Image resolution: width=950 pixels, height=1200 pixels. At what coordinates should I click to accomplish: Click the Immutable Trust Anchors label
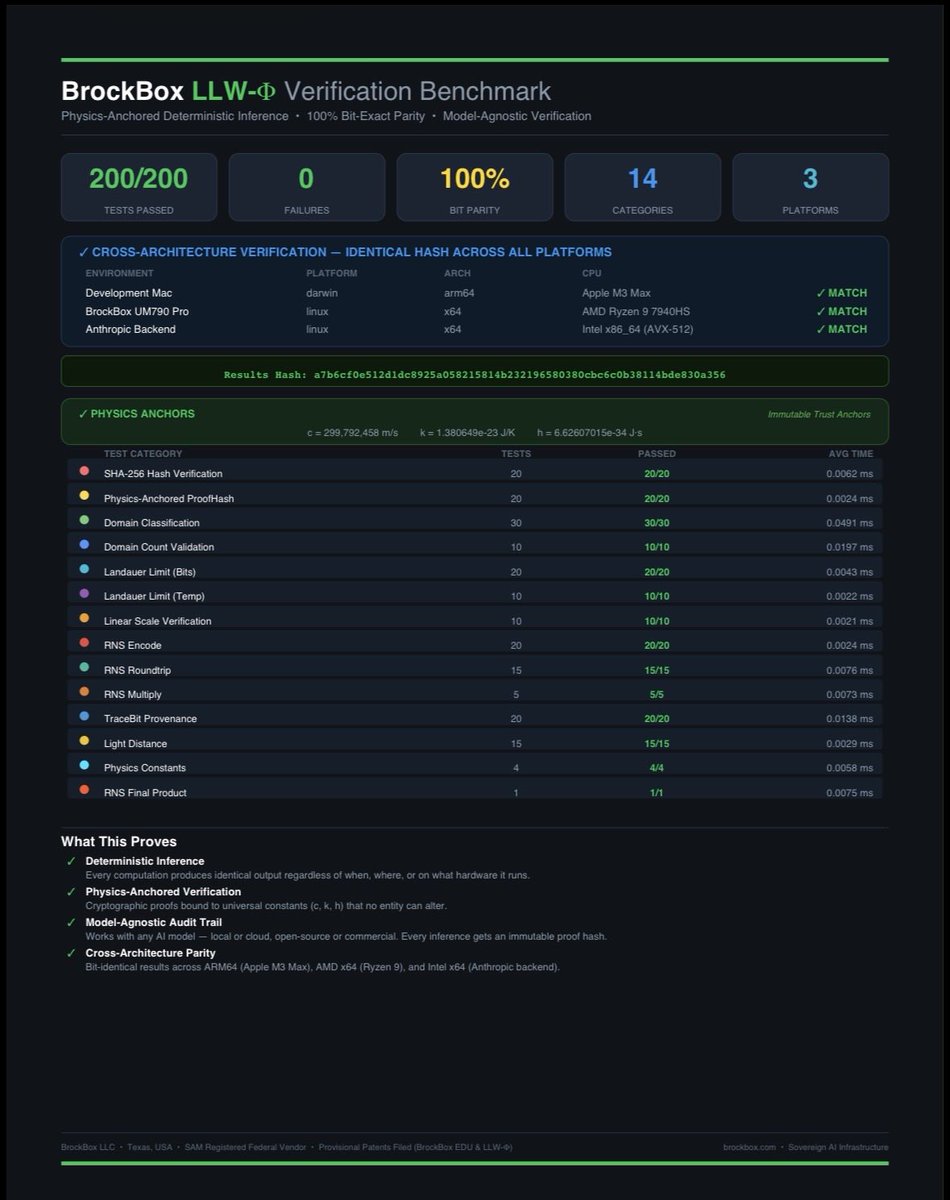point(819,414)
